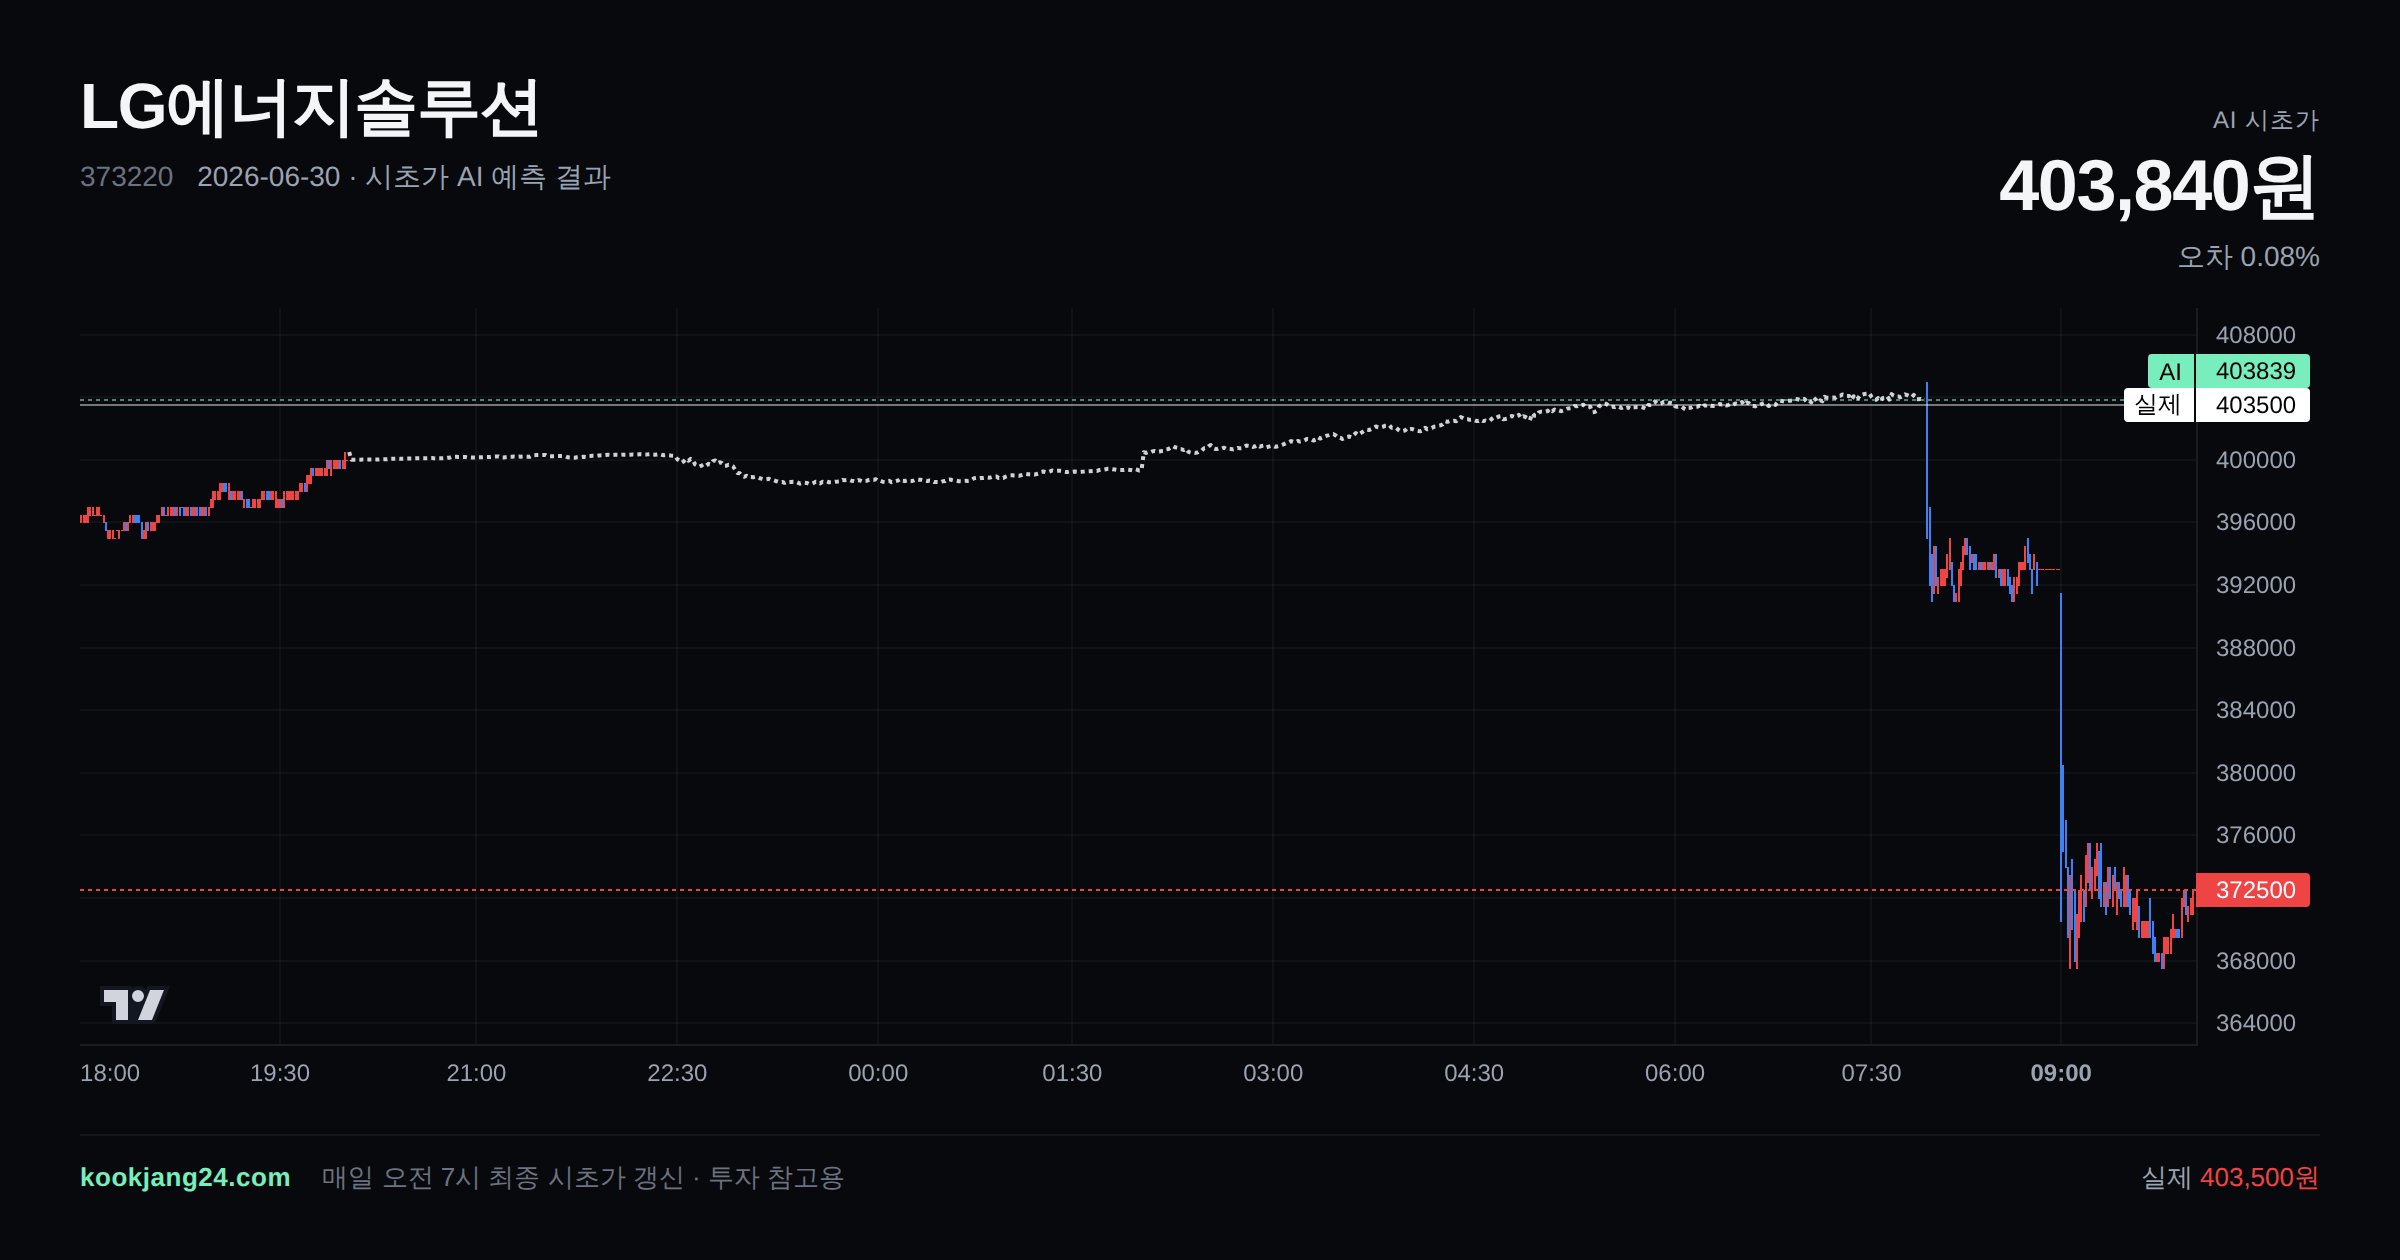This screenshot has height=1260, width=2400.
Task: Click the red 372500 current price tag
Action: (x=2253, y=890)
